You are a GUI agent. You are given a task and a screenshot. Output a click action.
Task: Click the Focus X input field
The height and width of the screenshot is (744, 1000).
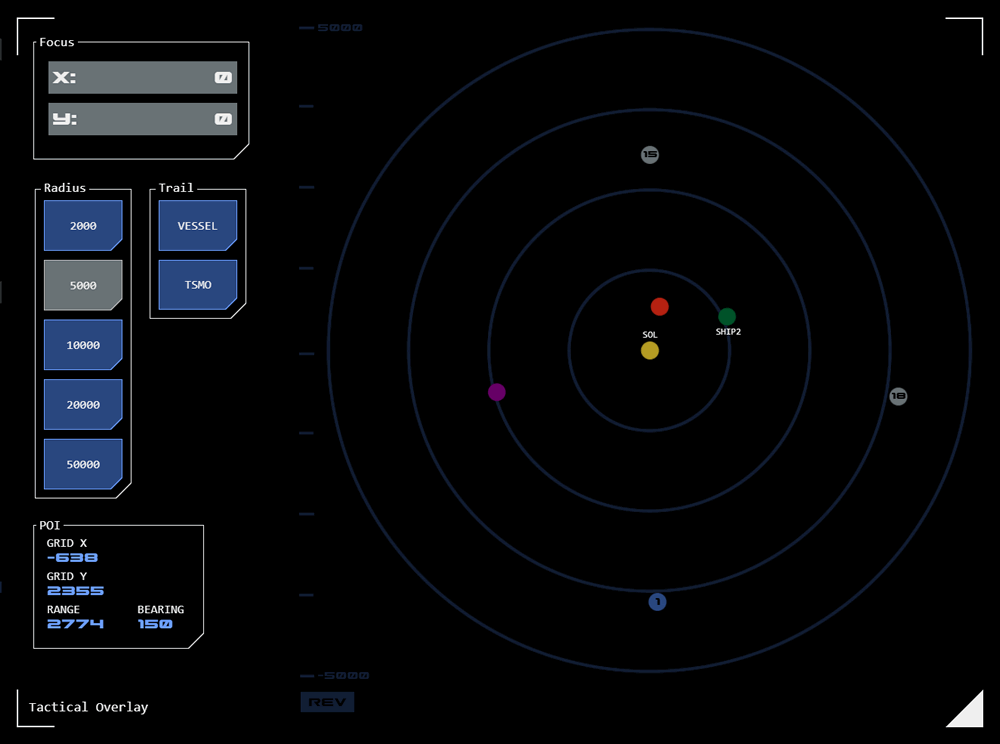(143, 78)
